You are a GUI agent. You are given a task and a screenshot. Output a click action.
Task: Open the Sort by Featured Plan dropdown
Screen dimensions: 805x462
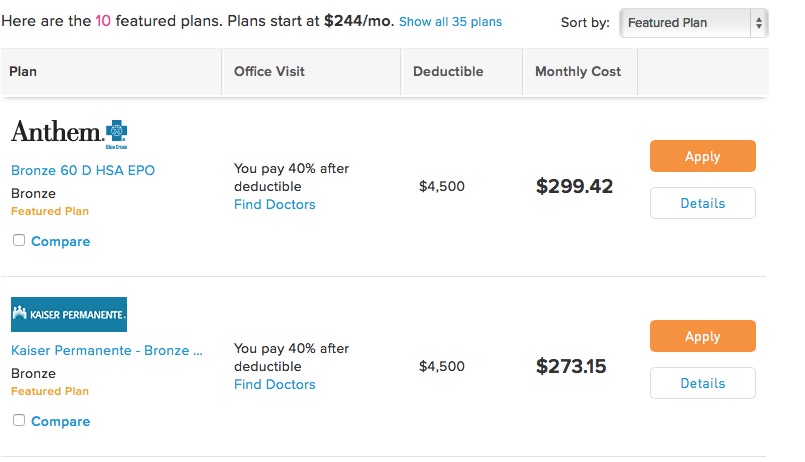click(694, 23)
